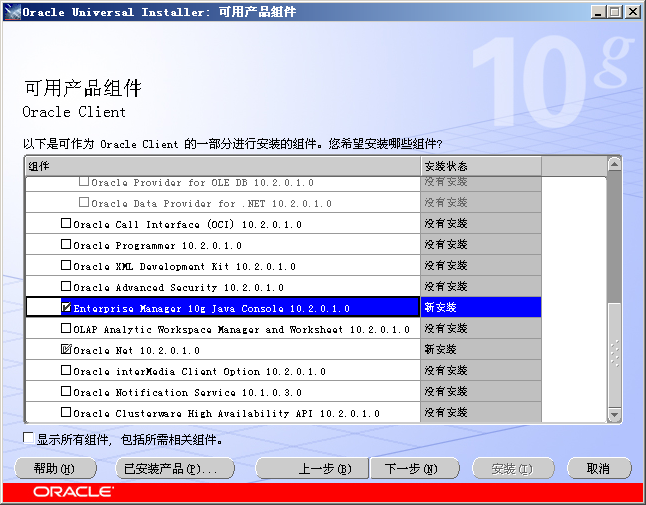
Task: Toggle 显示所有组件 checkbox
Action: click(x=28, y=438)
